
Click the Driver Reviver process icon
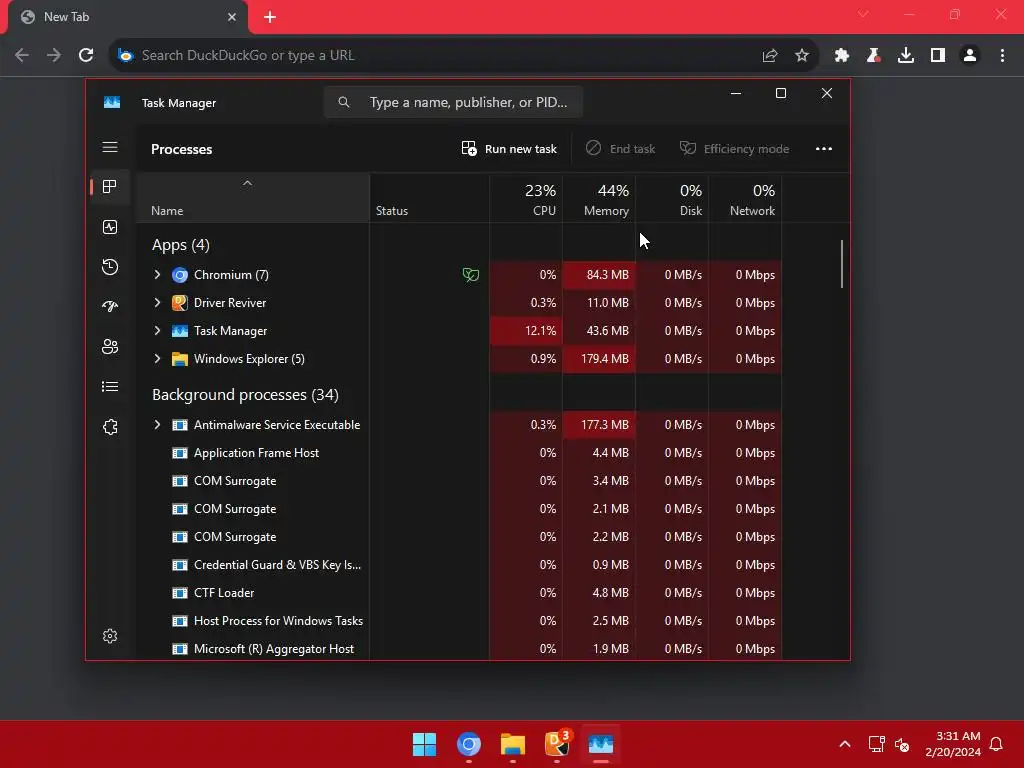point(180,303)
